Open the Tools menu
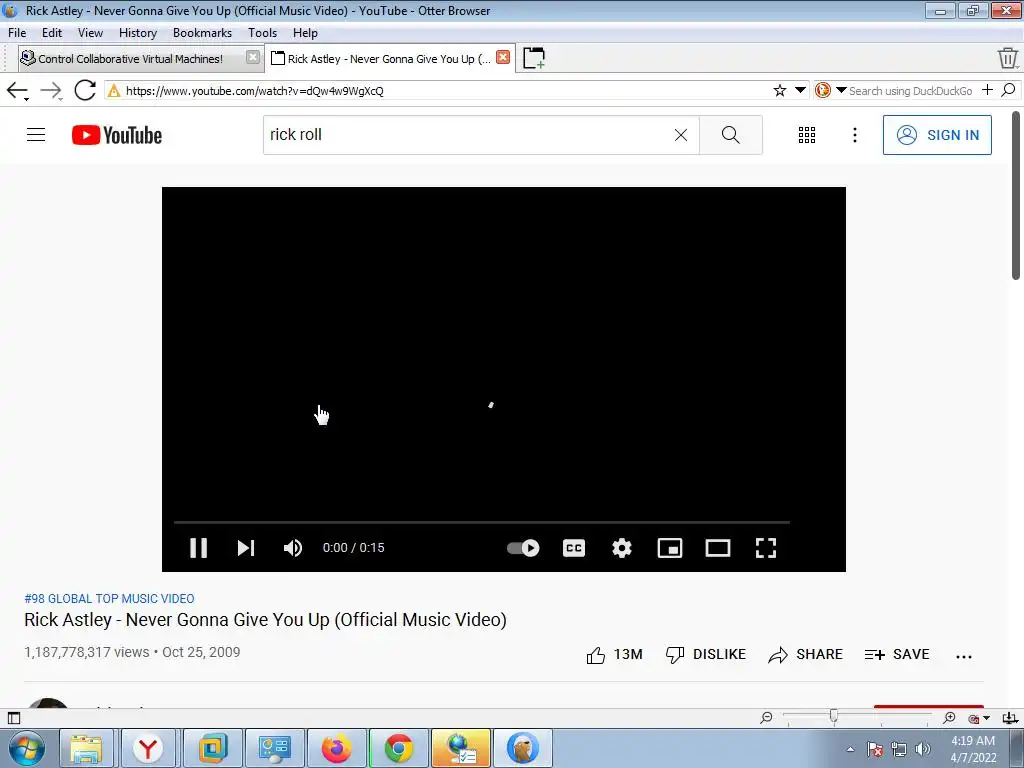The image size is (1024, 768). (x=263, y=33)
